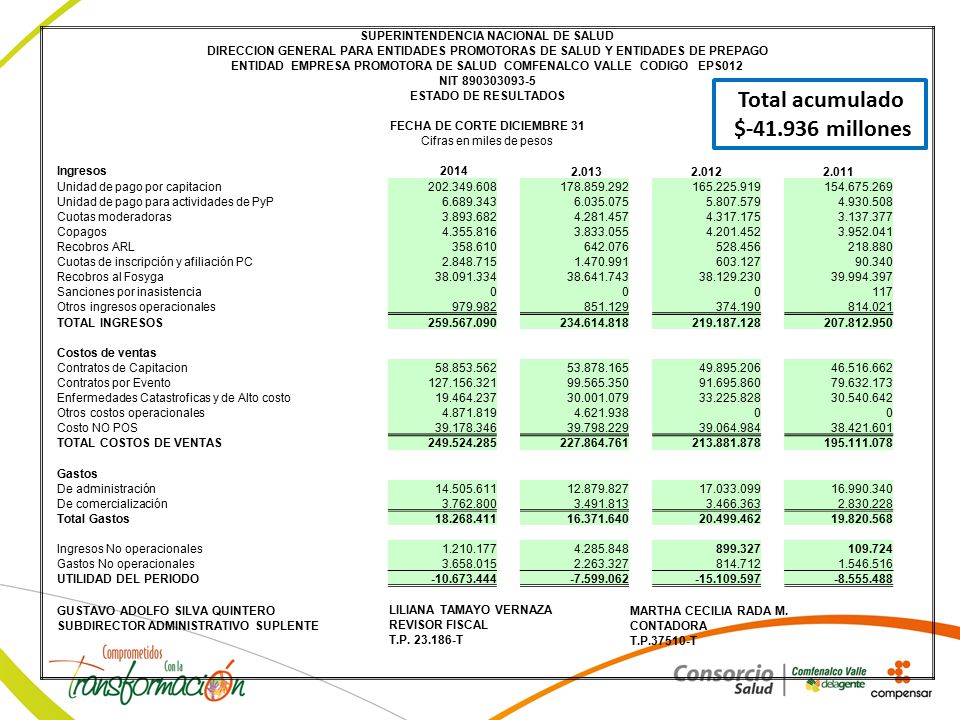Select the 'Cuotas moderadoras' row label
Screen dimensions: 960x720
point(114,217)
